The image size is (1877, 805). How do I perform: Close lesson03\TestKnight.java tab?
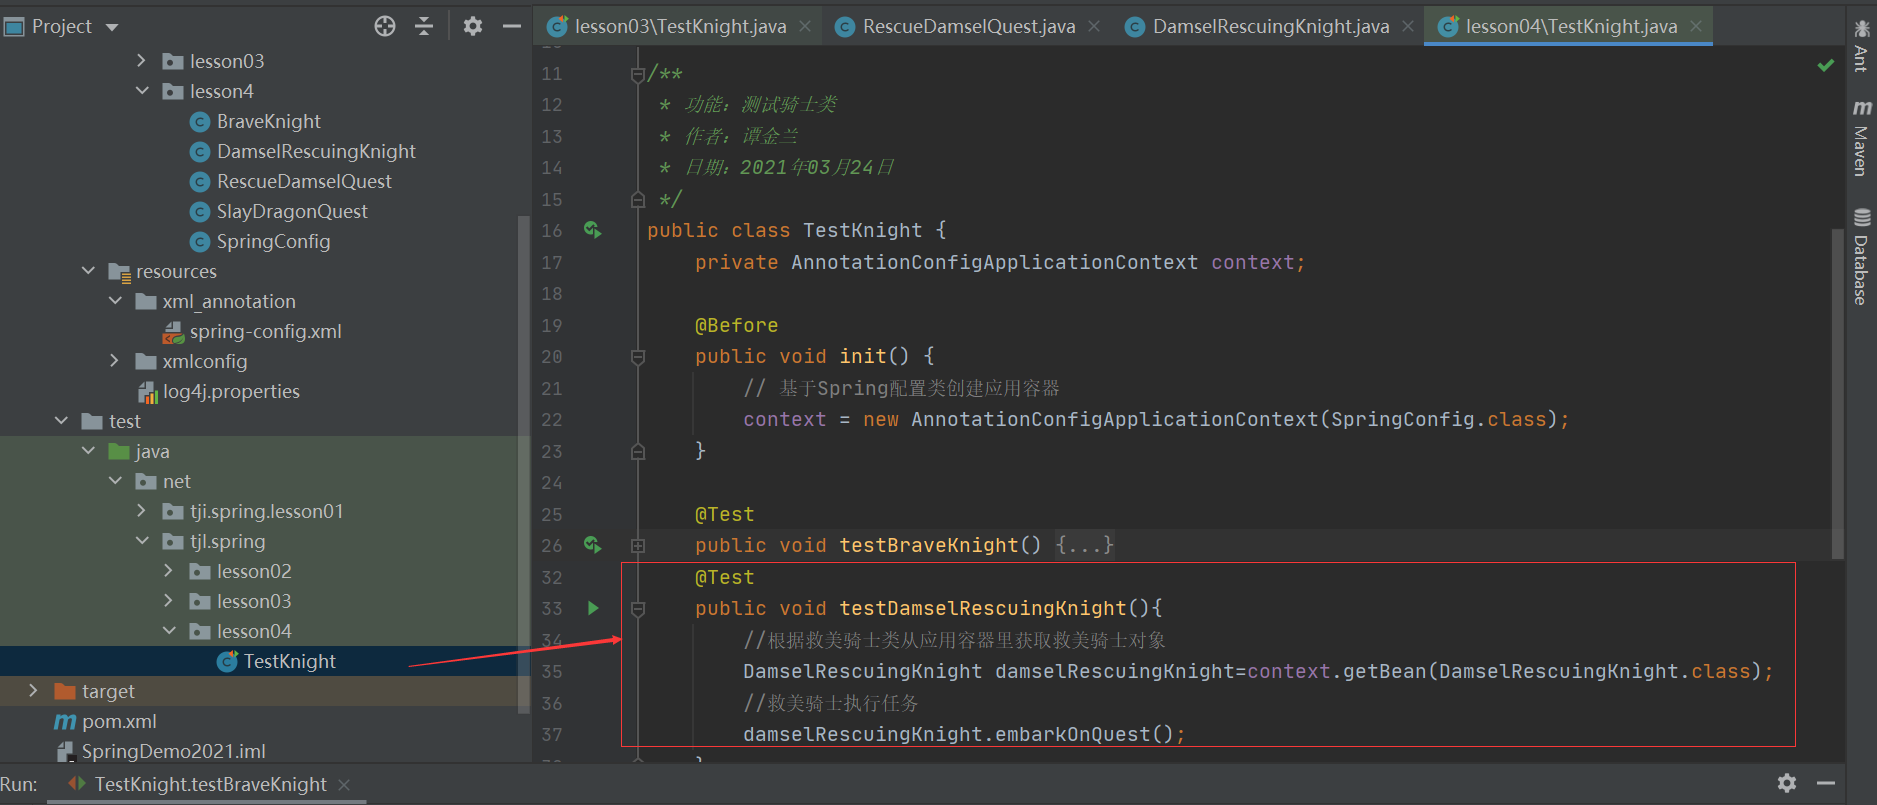point(805,27)
